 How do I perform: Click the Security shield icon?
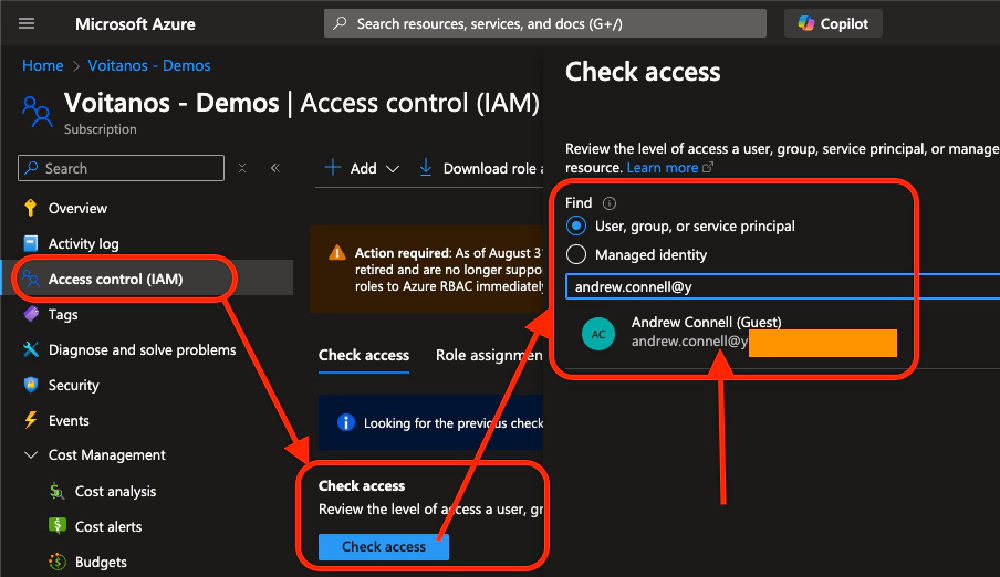[30, 385]
